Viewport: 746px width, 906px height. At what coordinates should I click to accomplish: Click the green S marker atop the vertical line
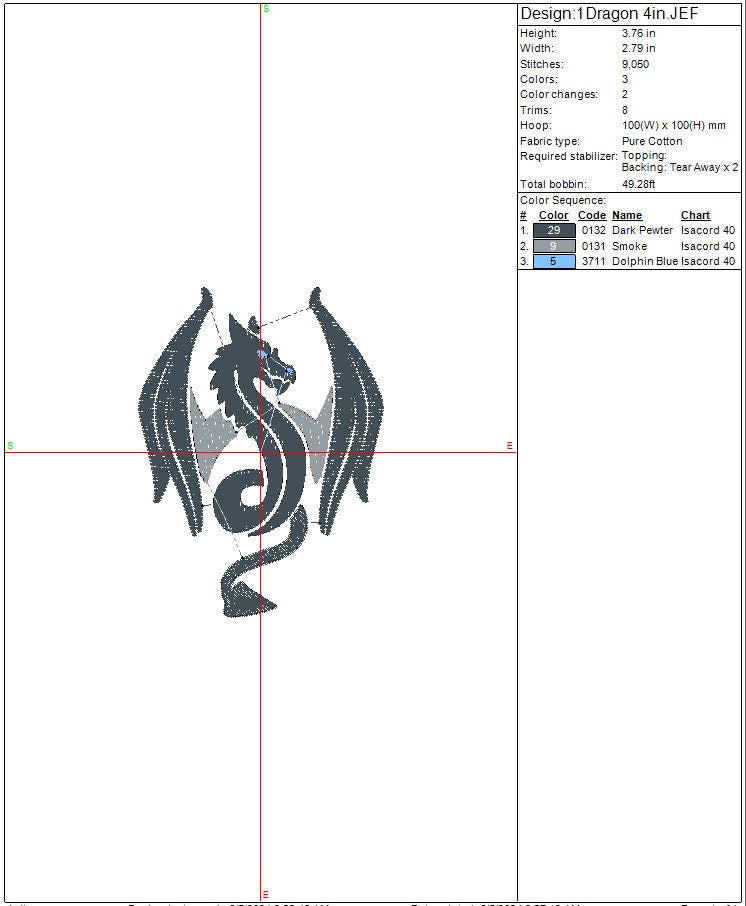(265, 9)
